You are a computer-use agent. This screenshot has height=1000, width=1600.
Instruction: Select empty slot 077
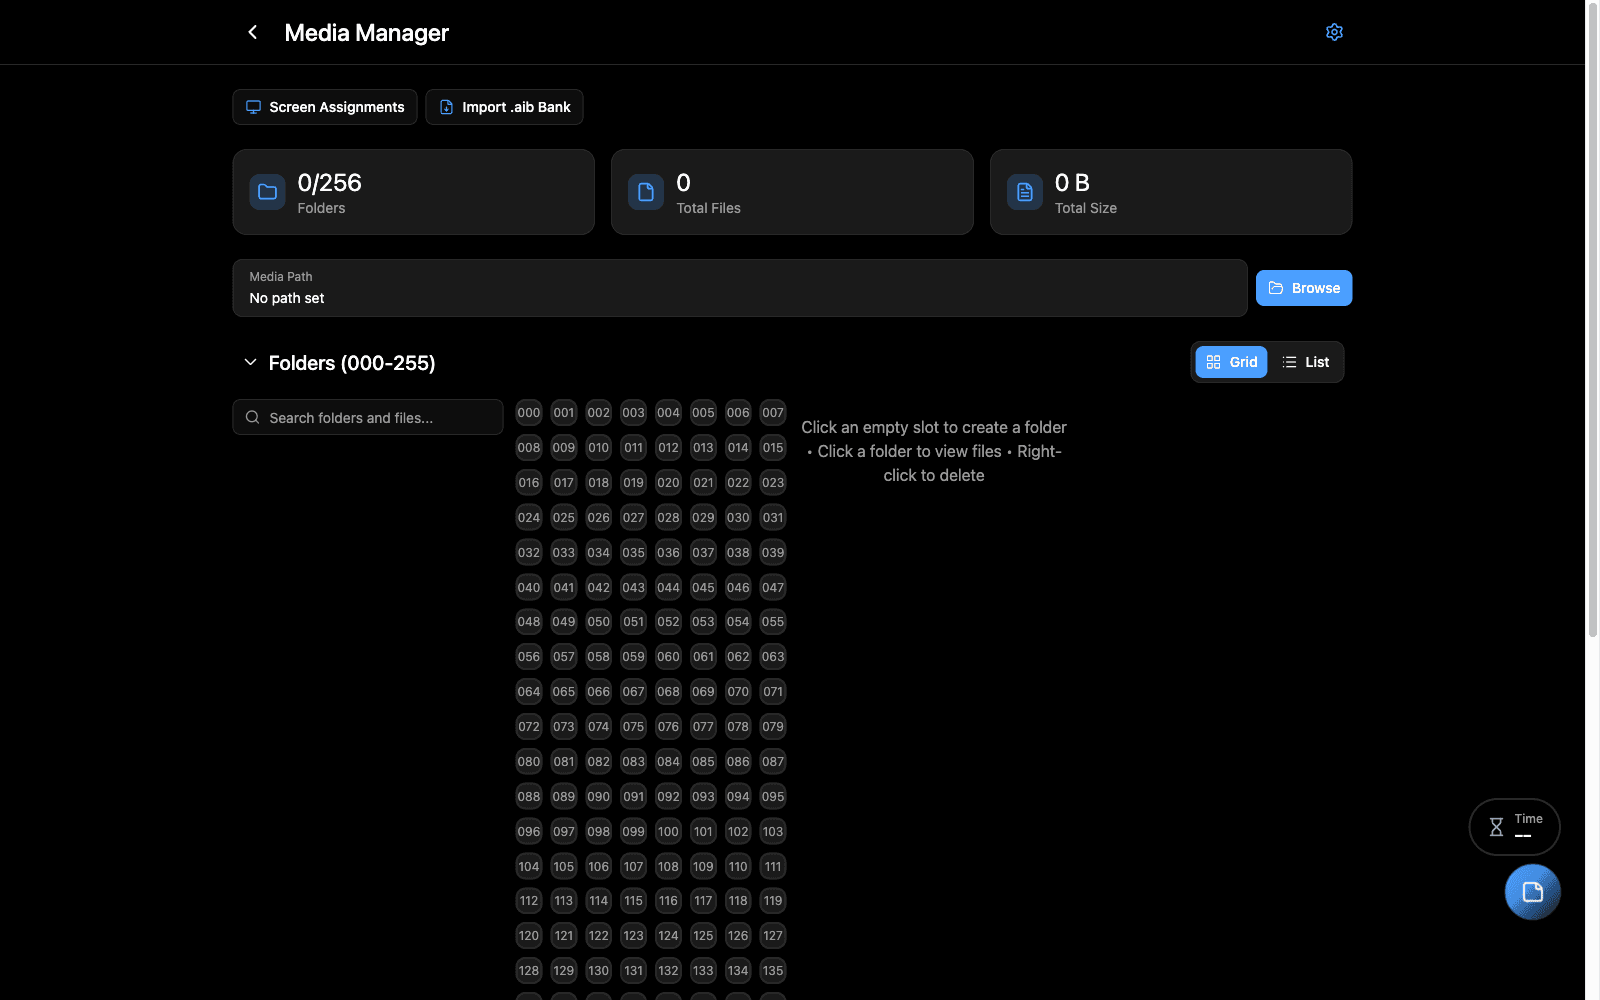click(703, 727)
